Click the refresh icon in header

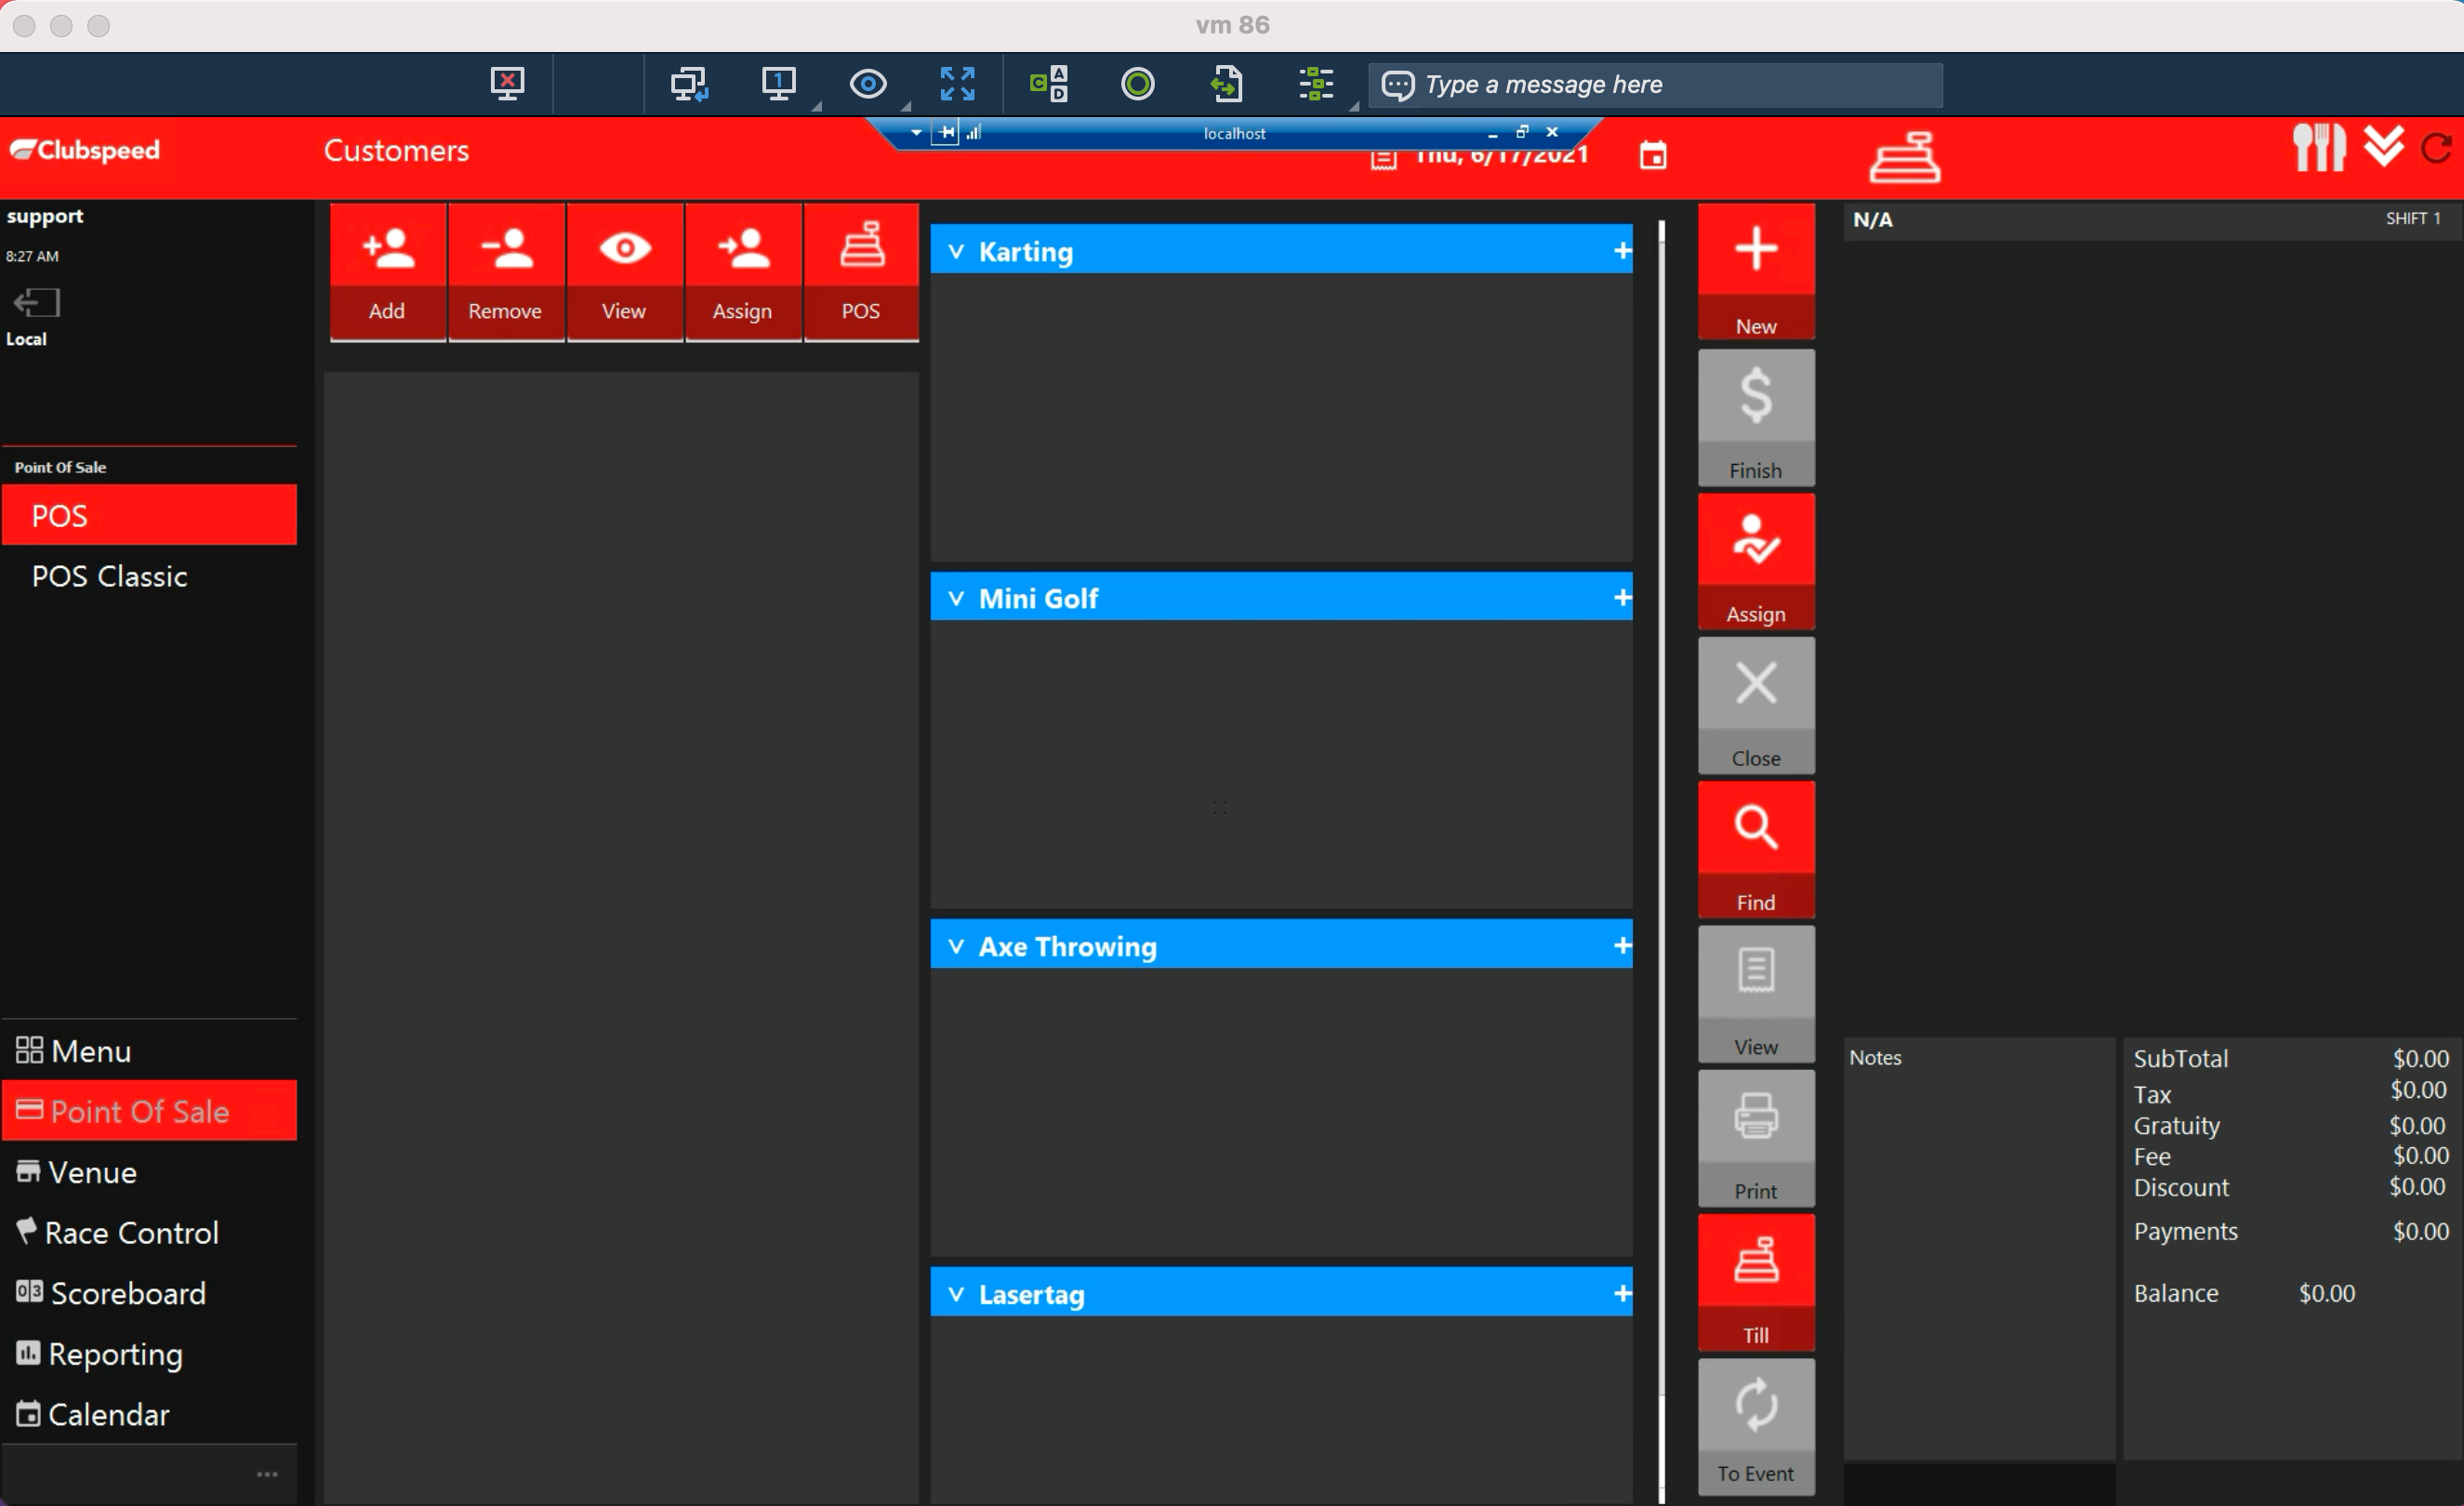[2436, 149]
